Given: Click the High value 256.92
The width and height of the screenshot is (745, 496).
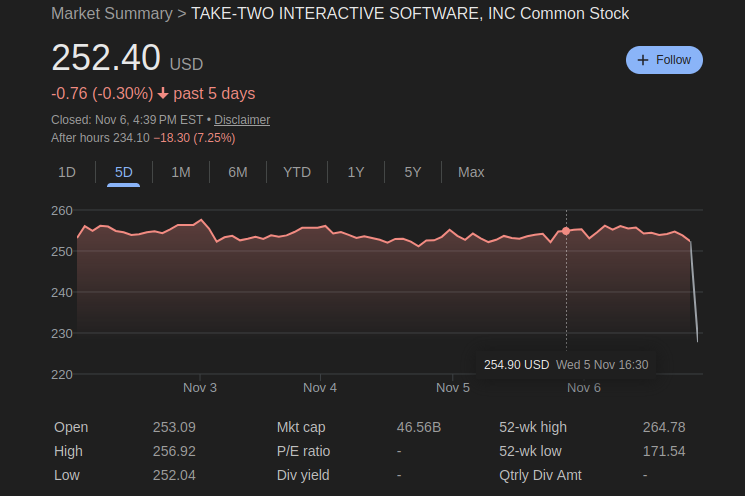Looking at the screenshot, I should 174,451.
